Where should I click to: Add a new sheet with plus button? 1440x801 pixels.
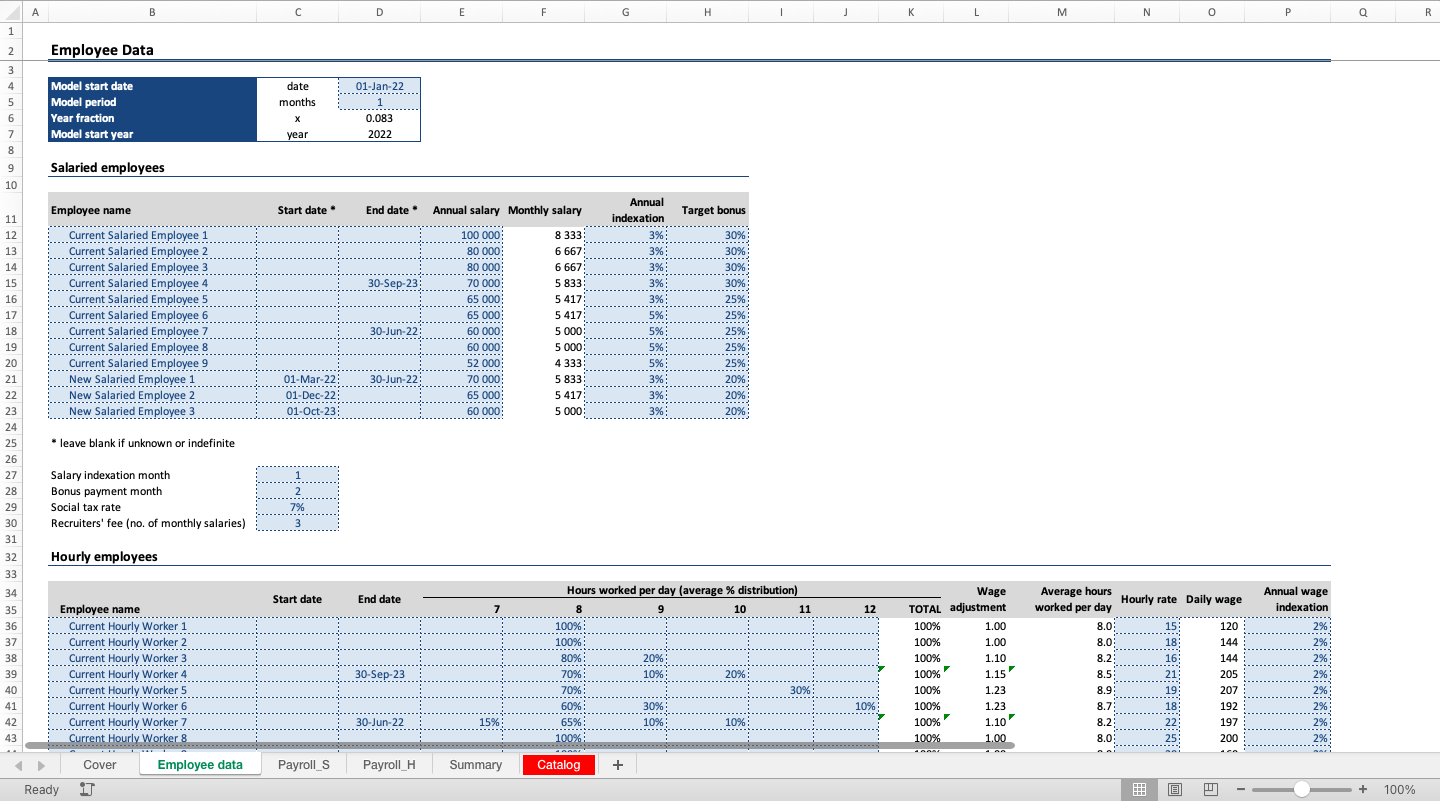click(617, 765)
